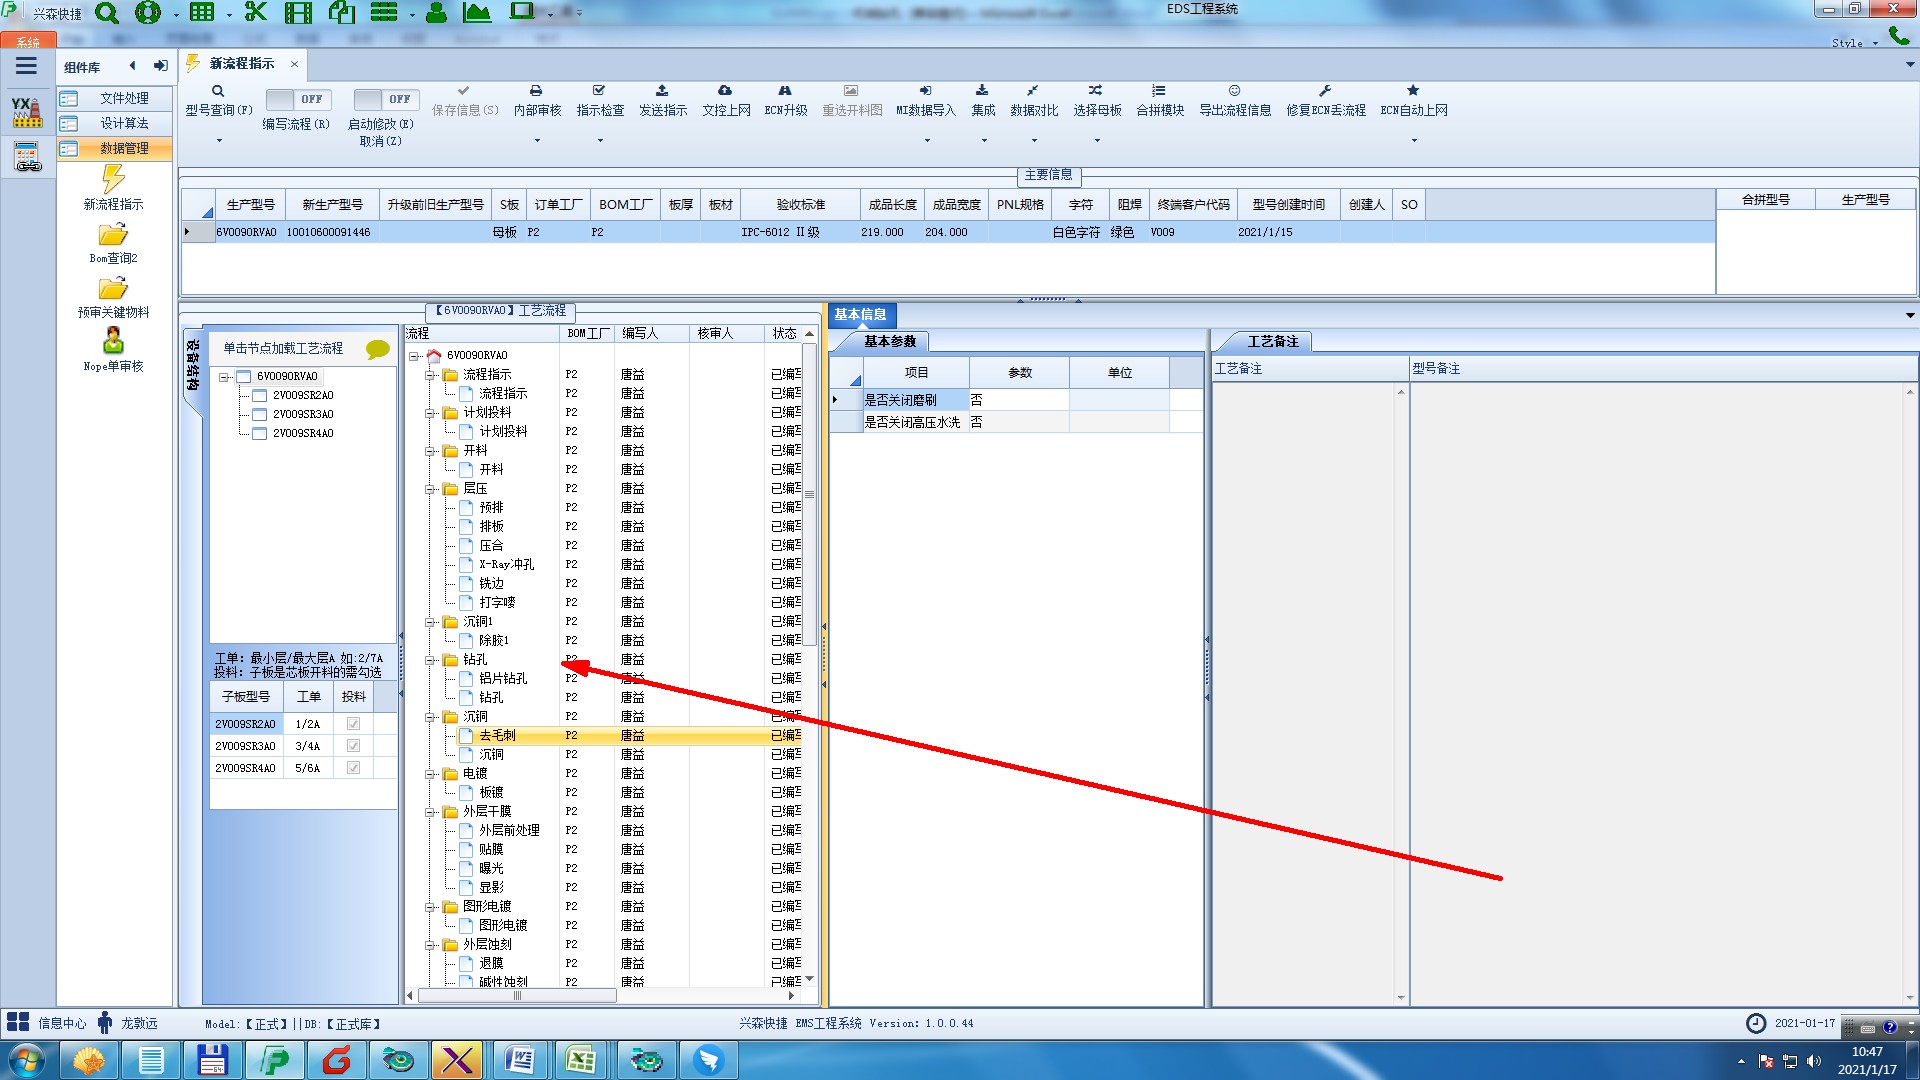Collapse the 外层干膜 tree node
This screenshot has width=1920, height=1080.
tap(430, 812)
